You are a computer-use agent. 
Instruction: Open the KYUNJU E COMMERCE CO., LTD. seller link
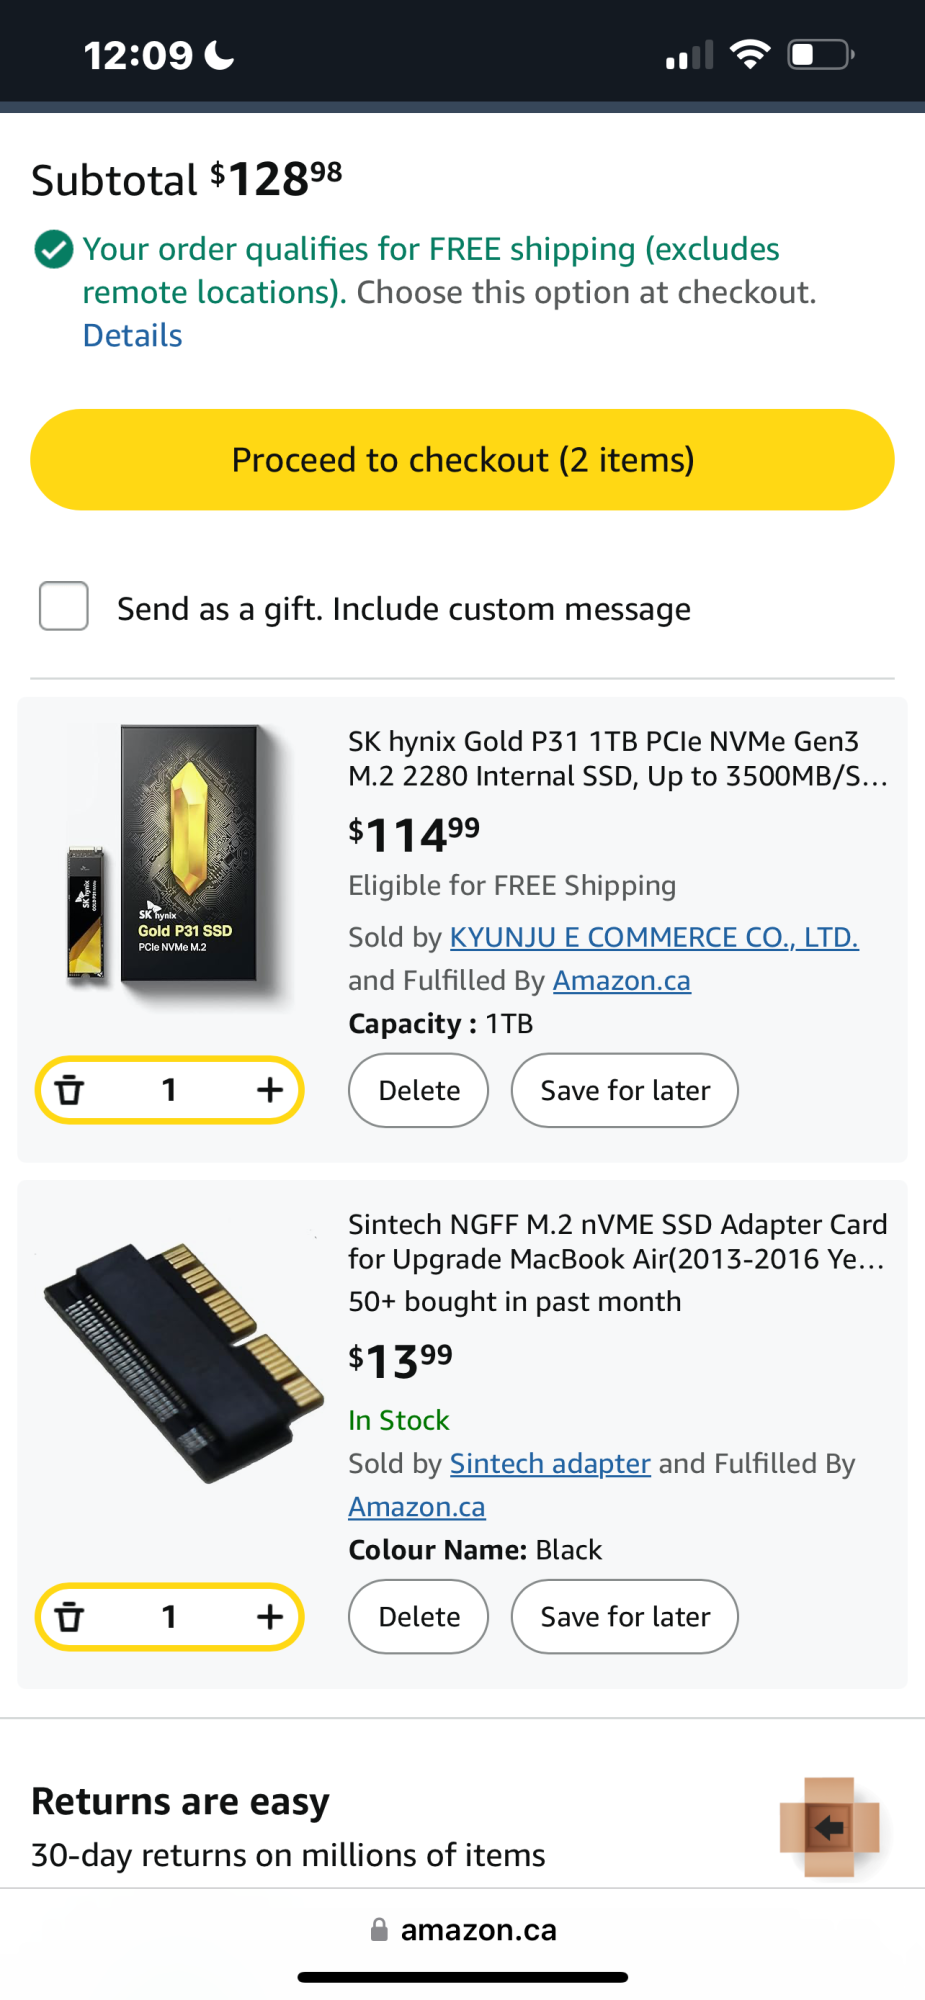coord(654,937)
